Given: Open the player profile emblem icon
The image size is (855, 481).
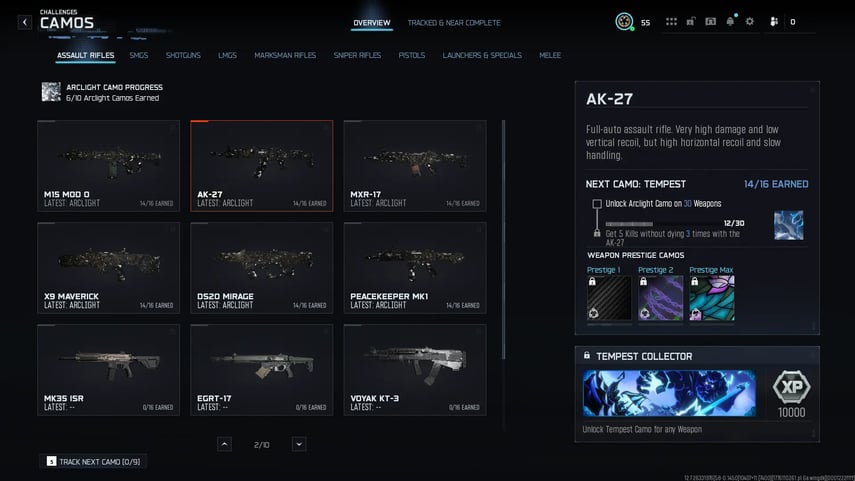Looking at the screenshot, I should point(624,22).
